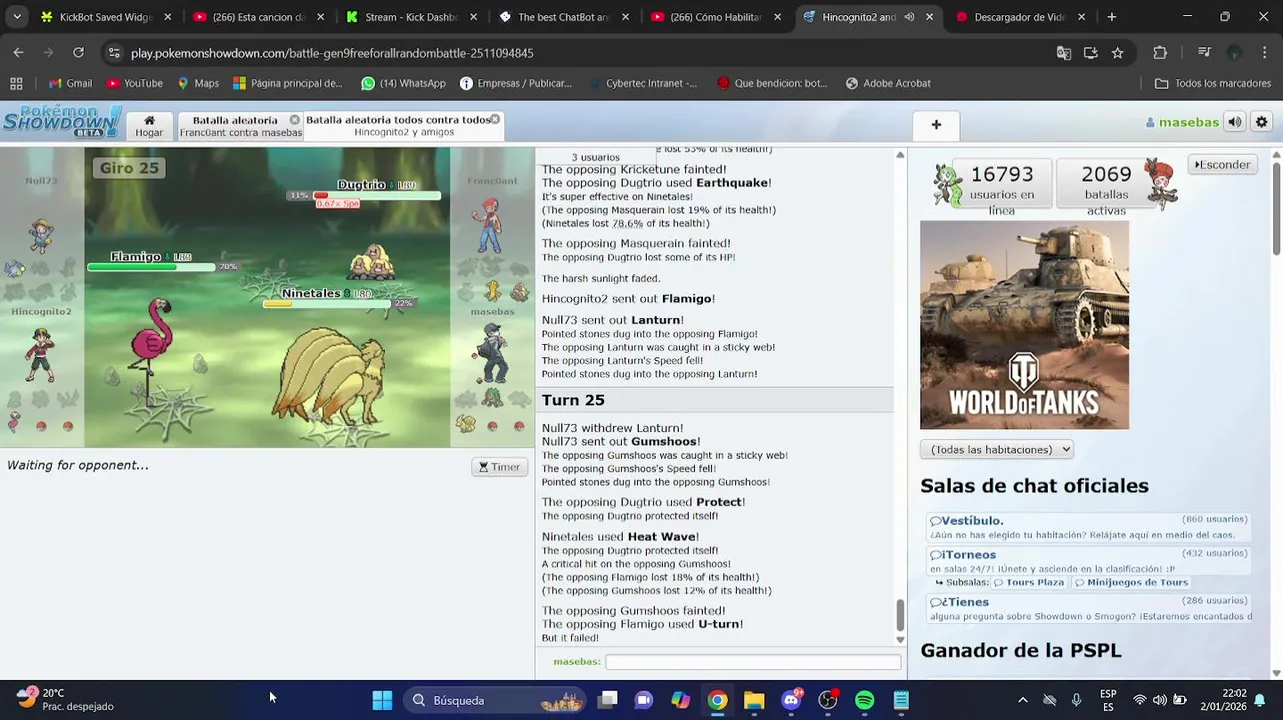
Task: Click the plus button to join a room
Action: [936, 125]
